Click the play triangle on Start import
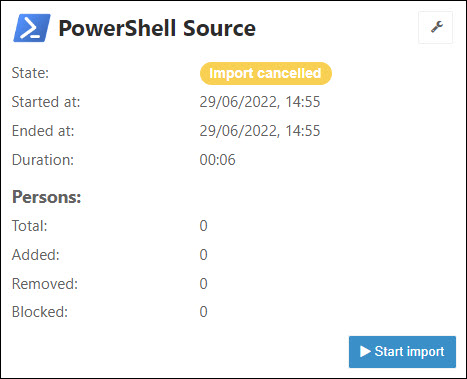This screenshot has width=467, height=379. pos(365,351)
